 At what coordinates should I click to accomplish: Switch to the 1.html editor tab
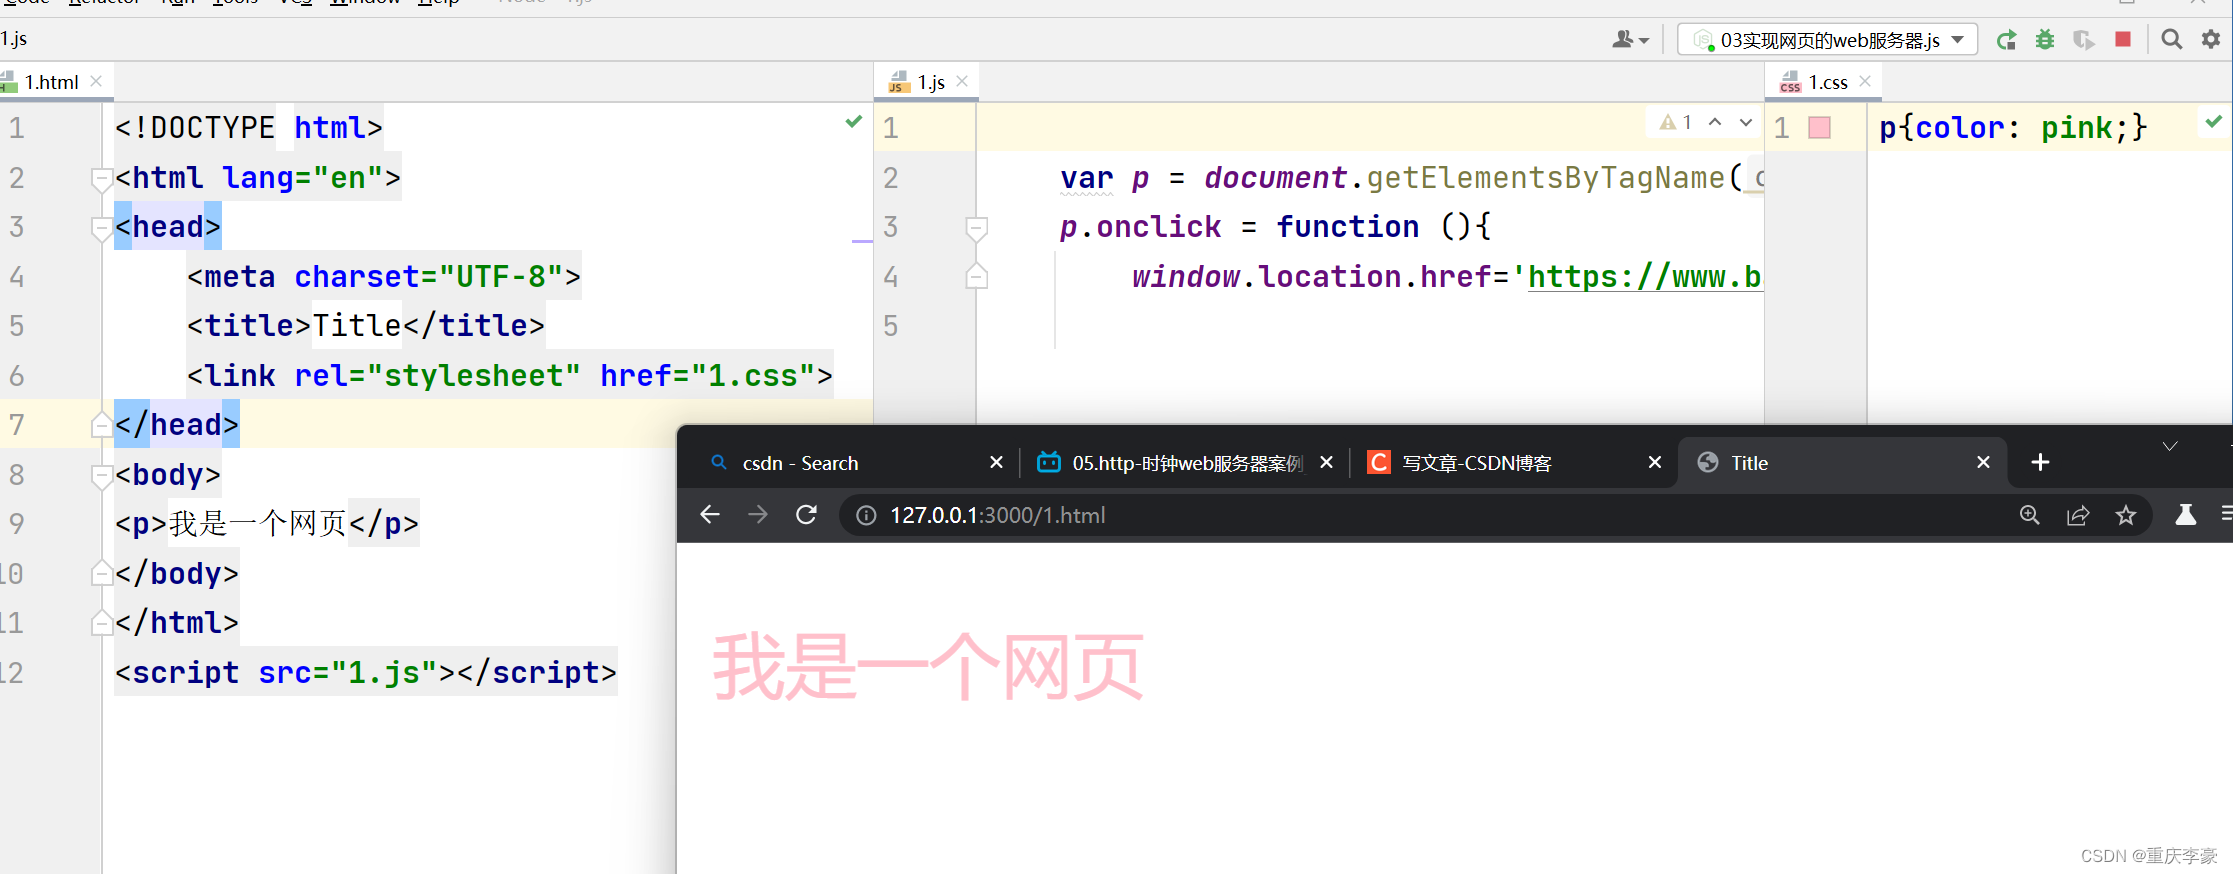coord(51,82)
